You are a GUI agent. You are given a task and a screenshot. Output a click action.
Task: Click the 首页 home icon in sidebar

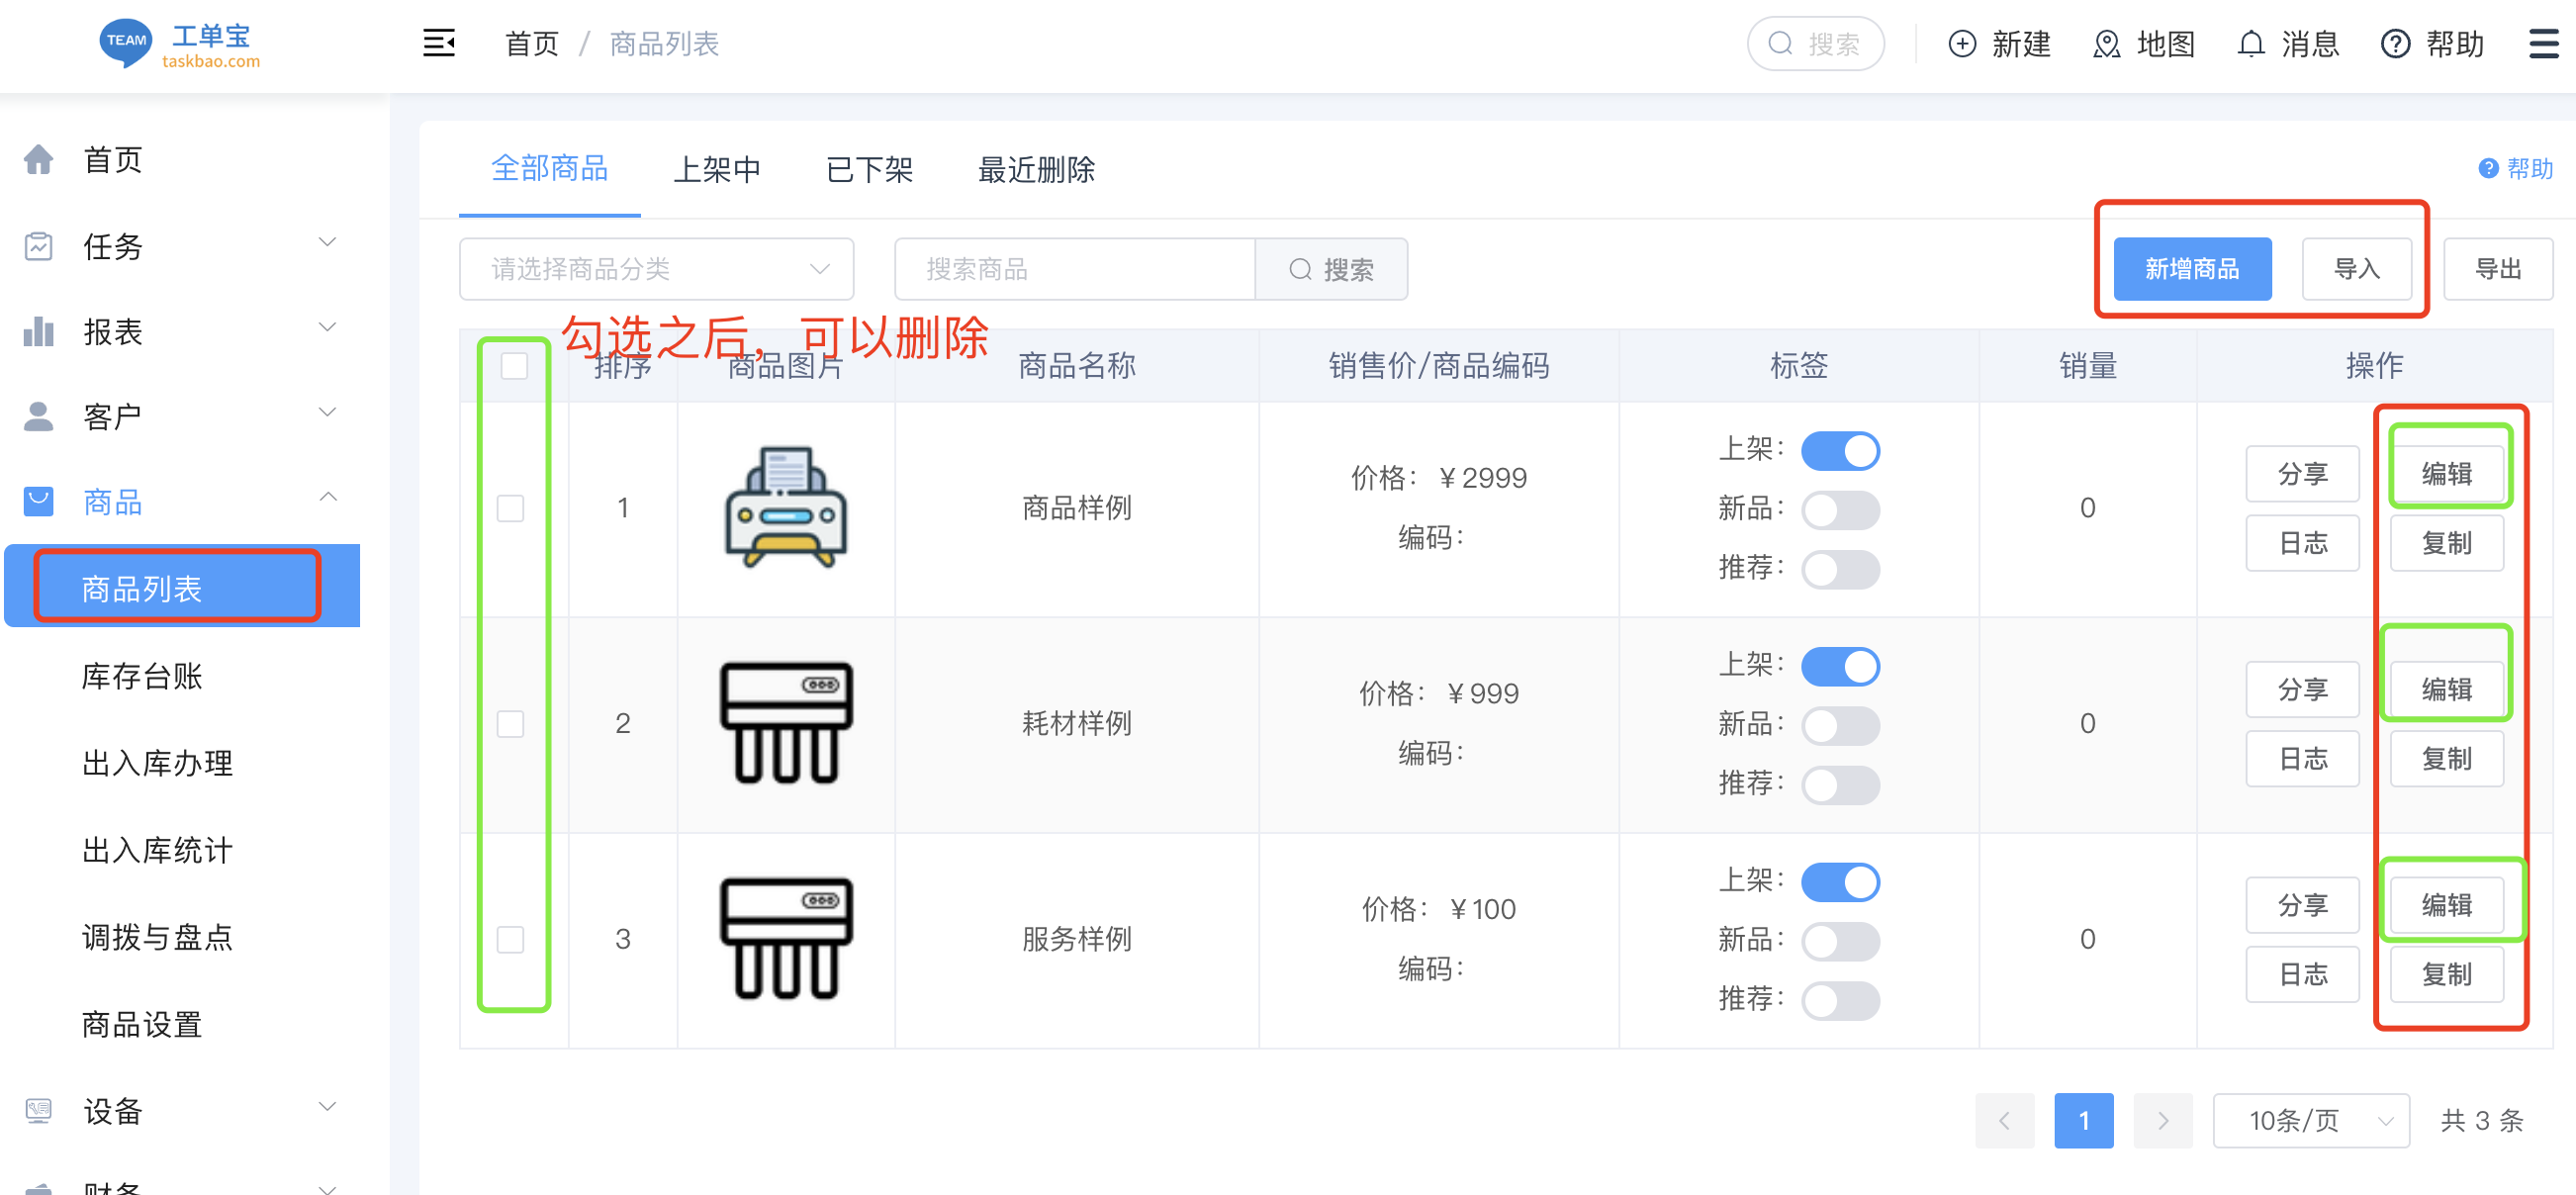pyautogui.click(x=38, y=160)
